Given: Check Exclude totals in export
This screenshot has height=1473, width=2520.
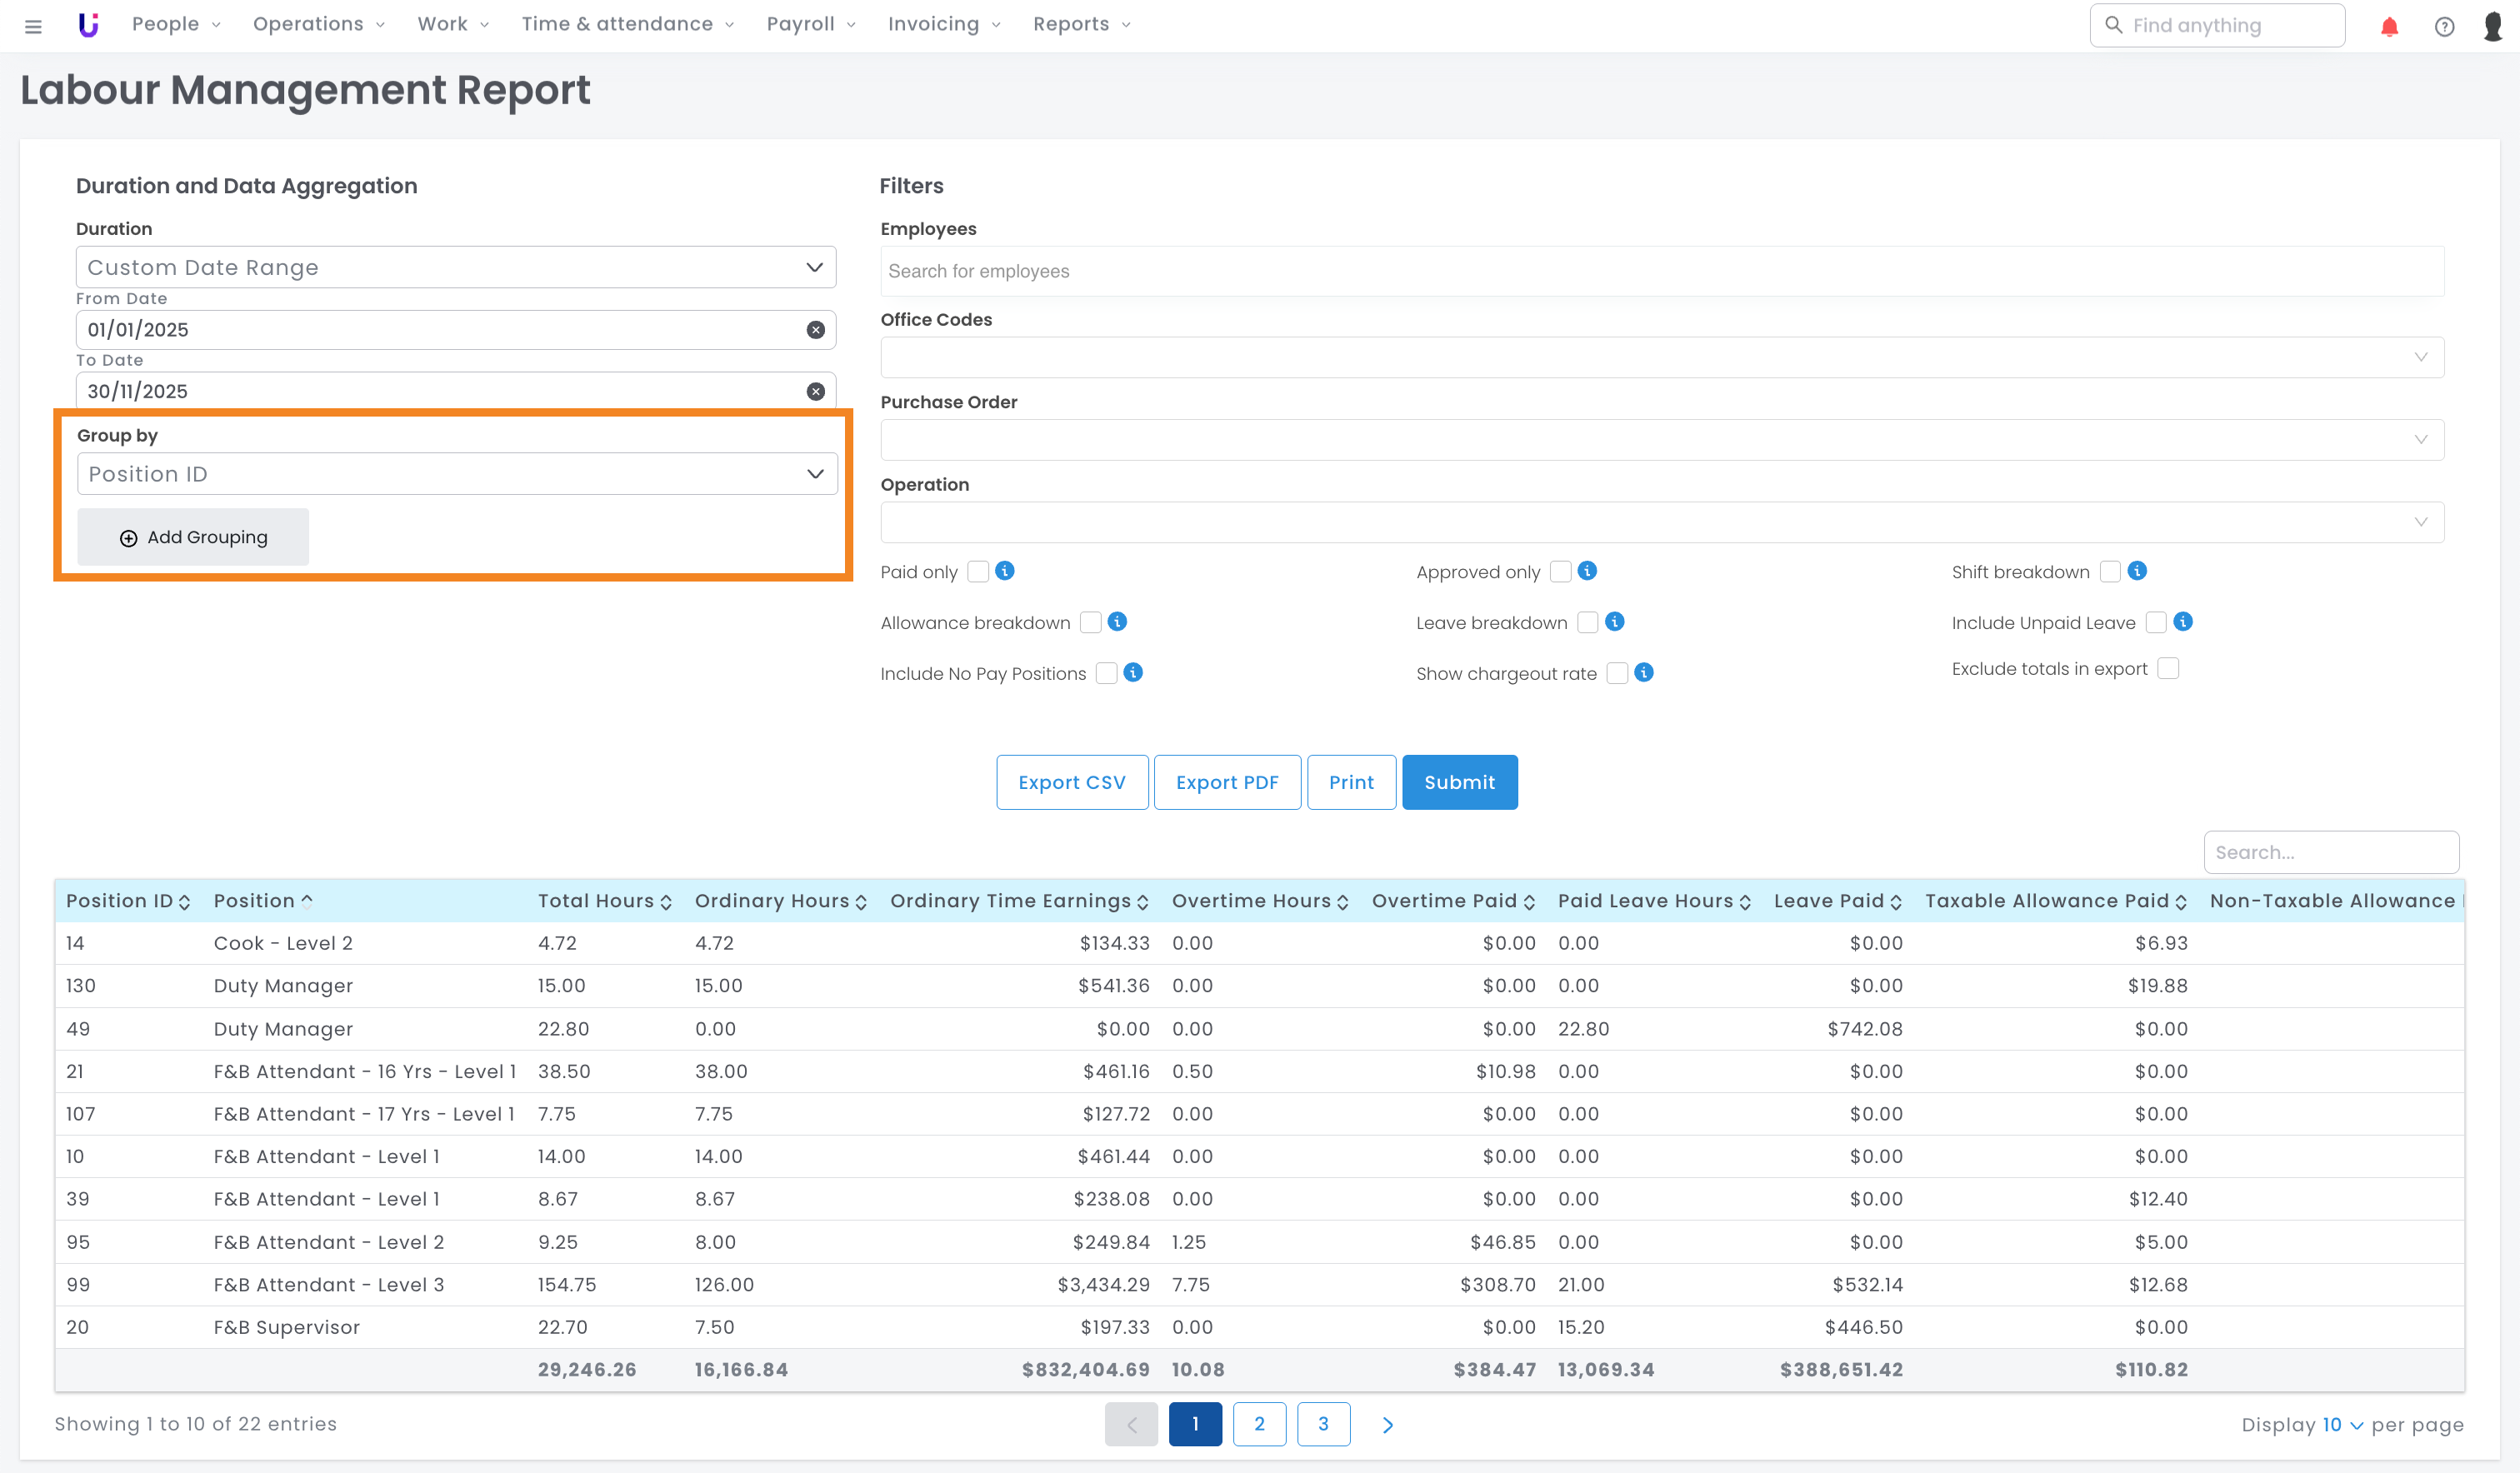Looking at the screenshot, I should click(x=2167, y=669).
